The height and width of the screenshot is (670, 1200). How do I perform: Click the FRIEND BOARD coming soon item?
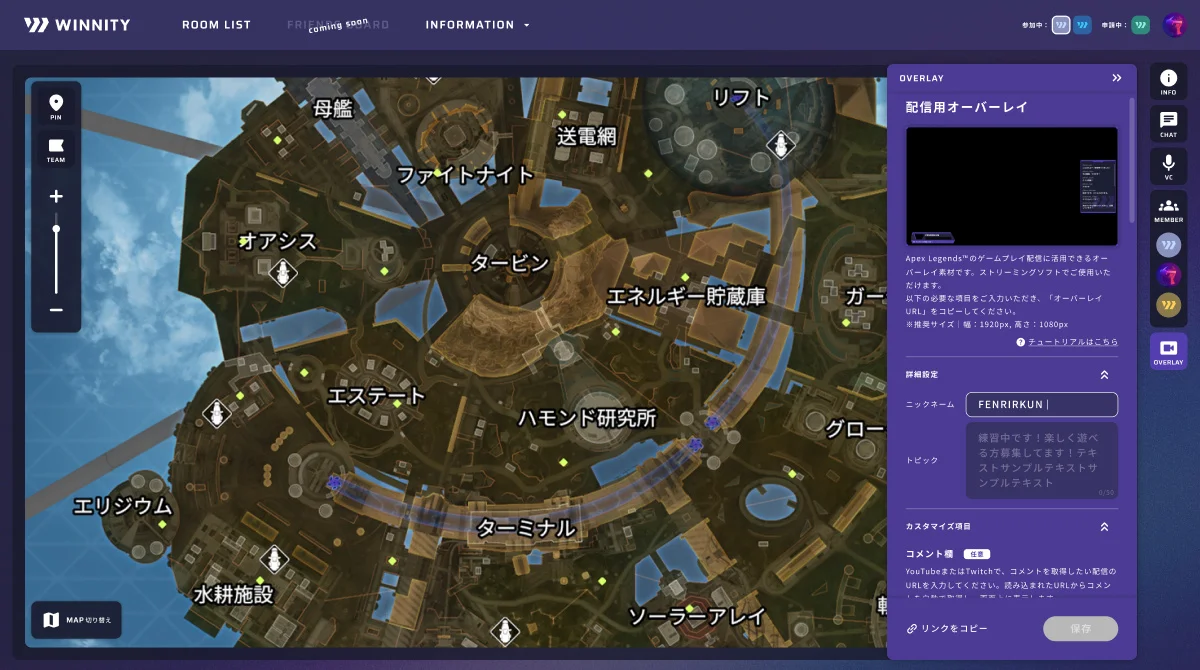pos(338,25)
